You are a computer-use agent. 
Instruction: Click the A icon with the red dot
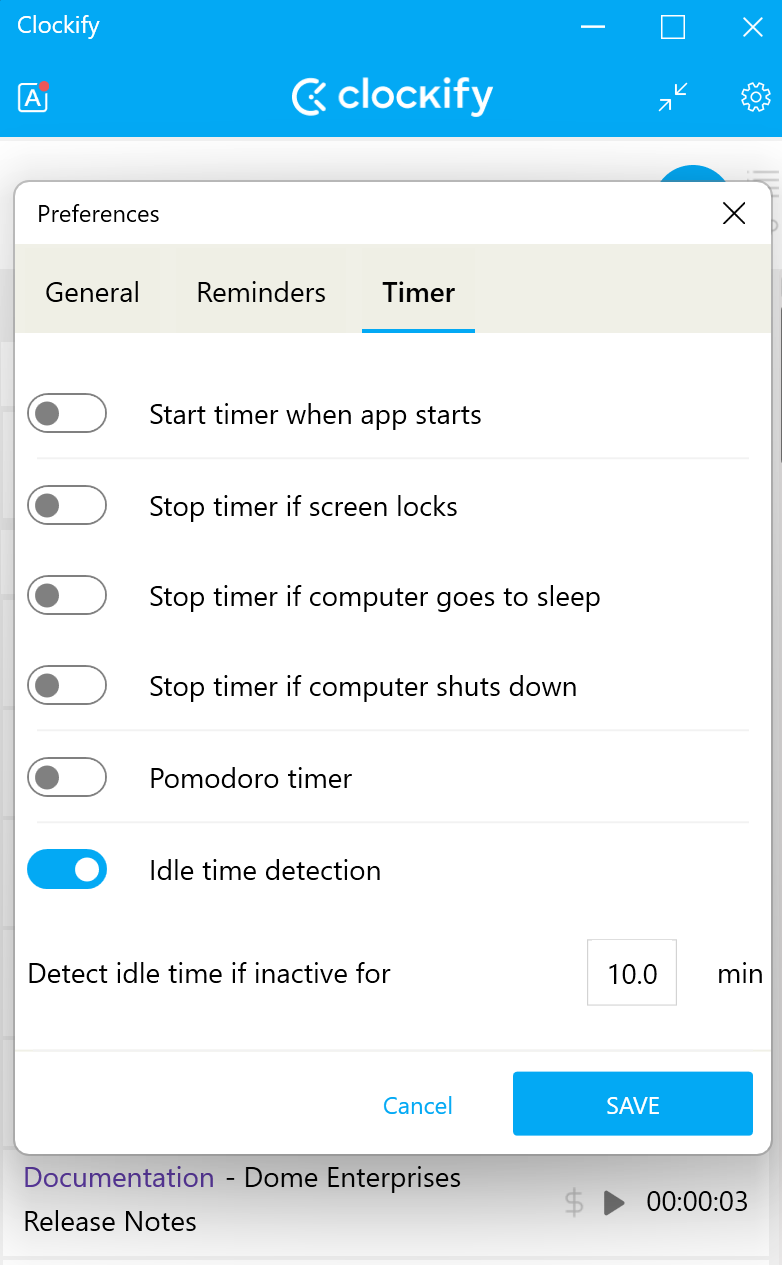click(33, 98)
